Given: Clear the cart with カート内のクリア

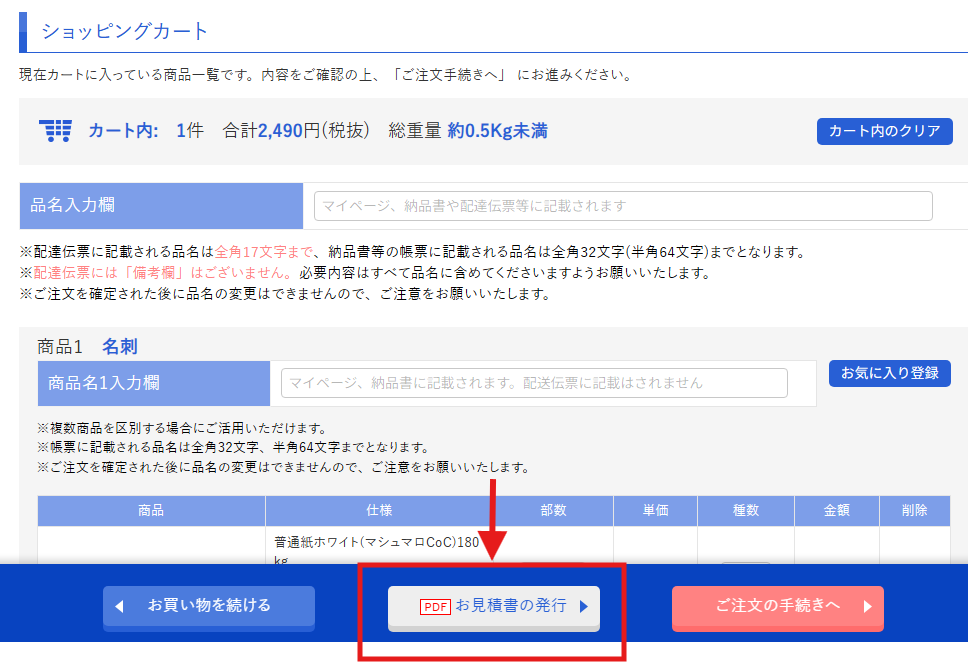Looking at the screenshot, I should [884, 131].
